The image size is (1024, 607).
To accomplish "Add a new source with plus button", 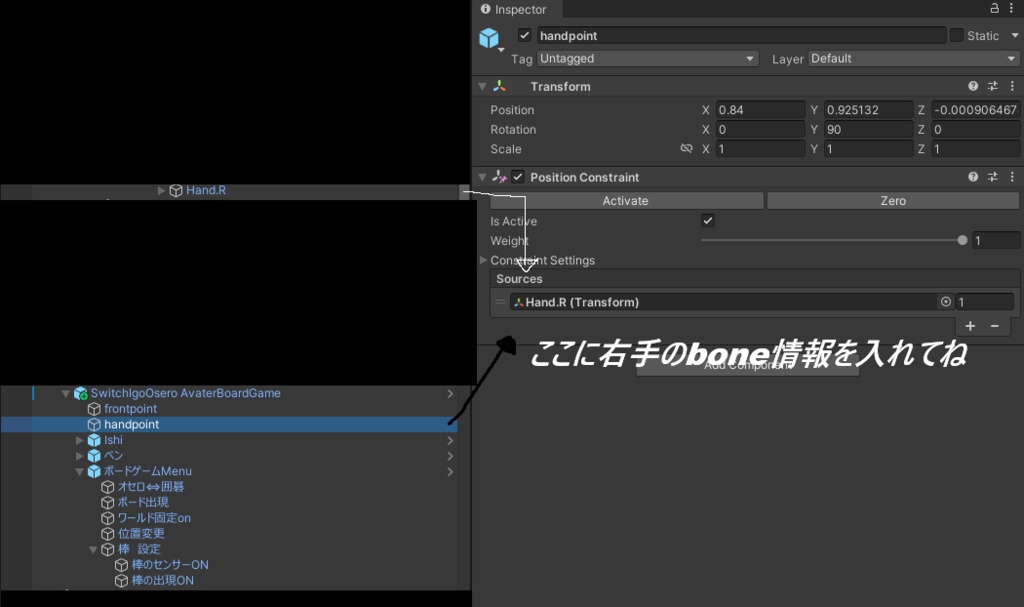I will coord(970,326).
